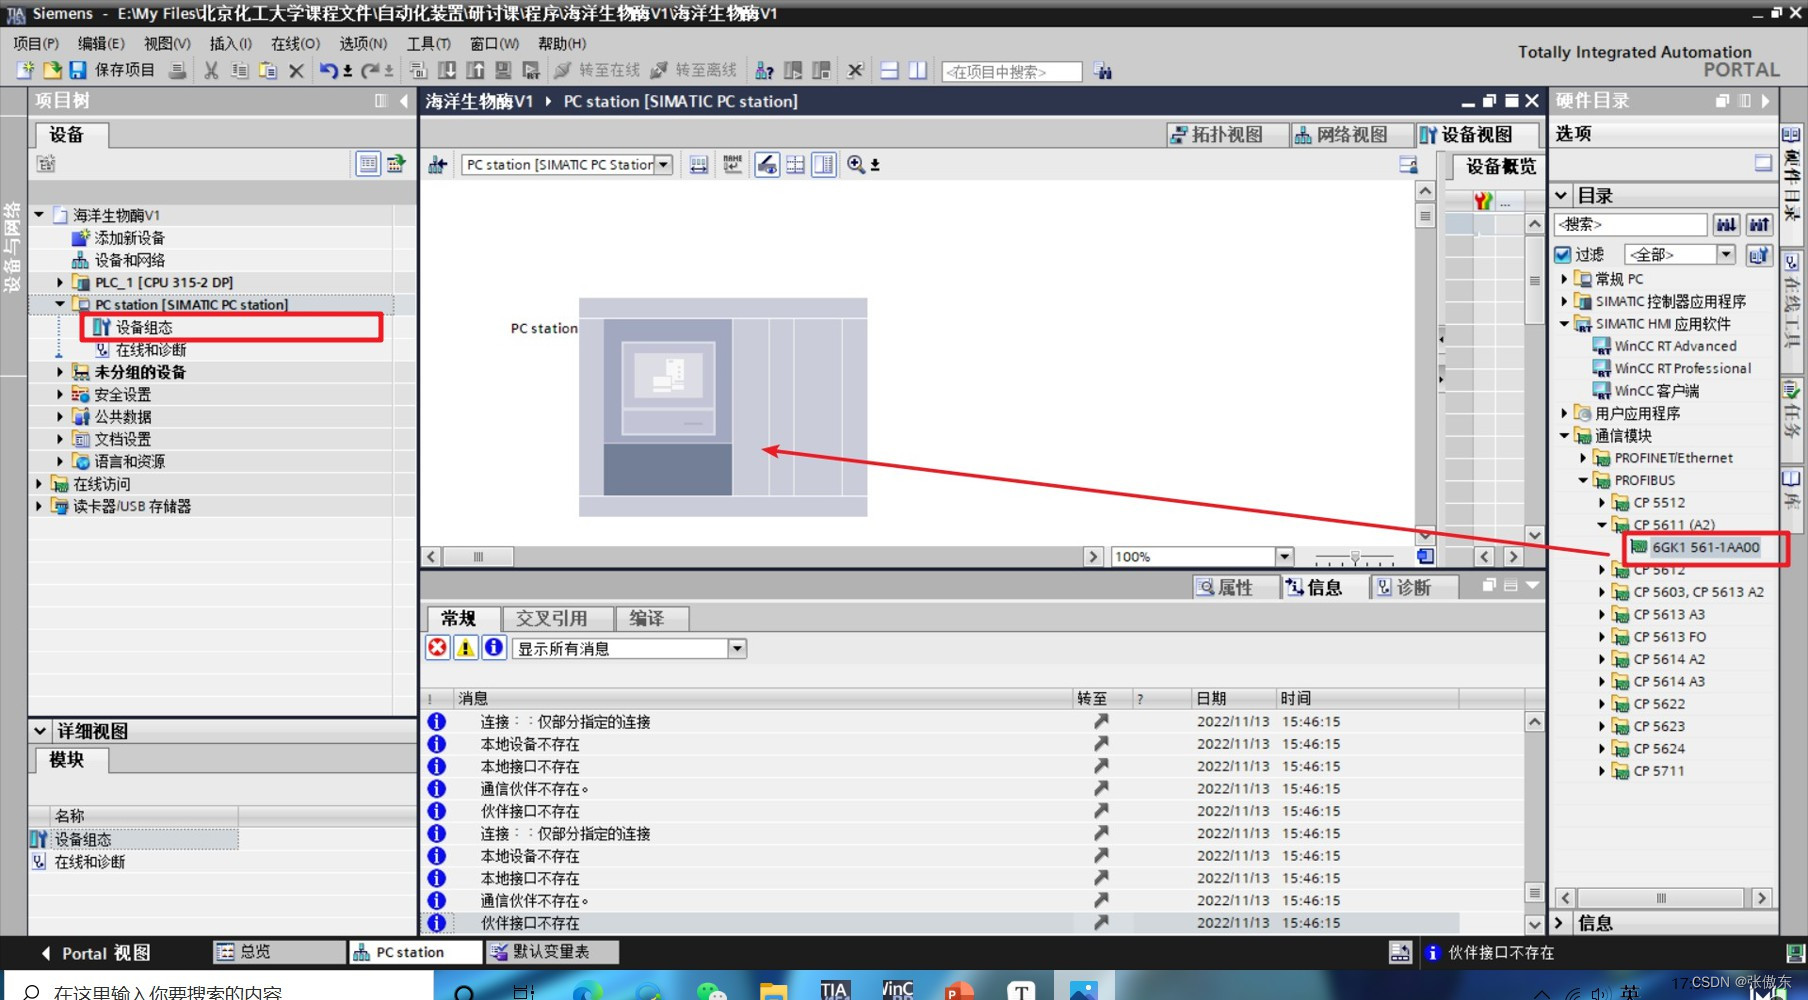Viewport: 1808px width, 1000px height.
Task: Open 默认变量表 in bottom taskbar
Action: click(551, 952)
